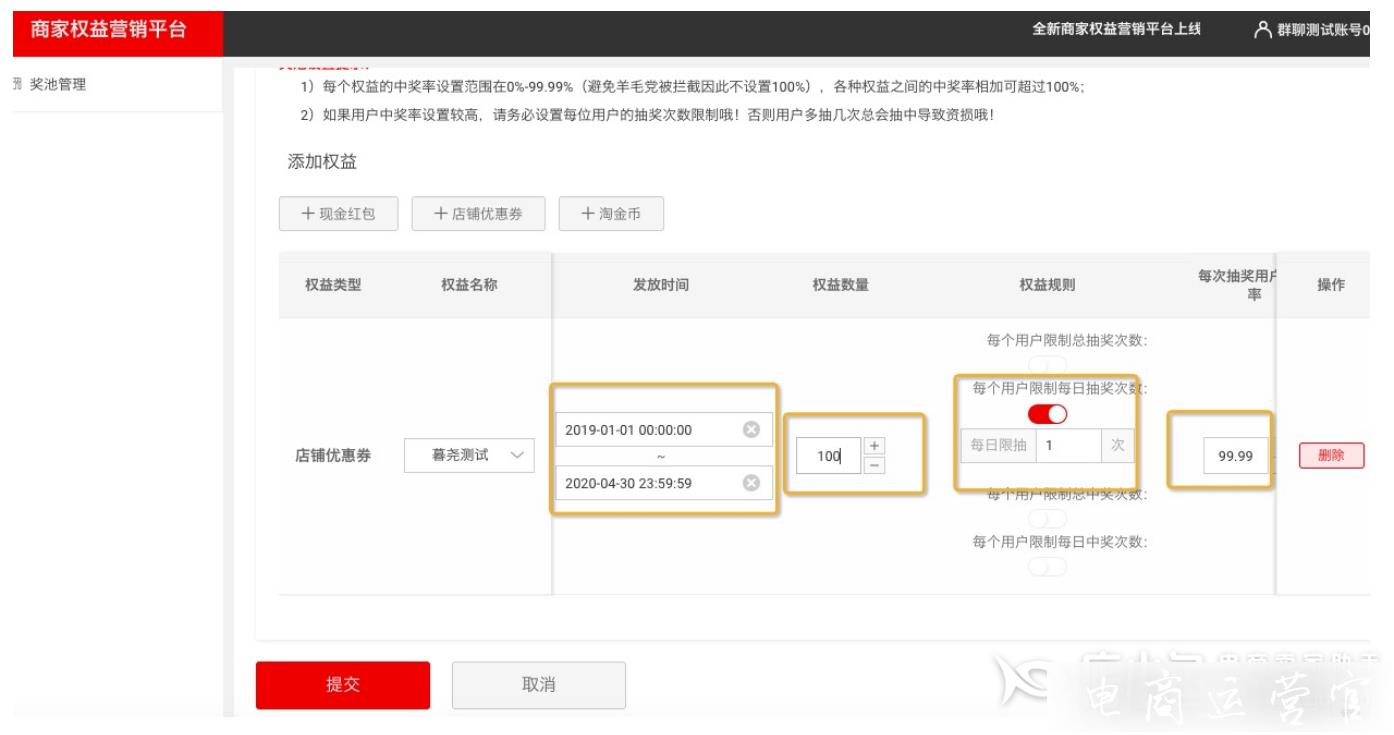
Task: Click the 店铺优惠券 type cell in the row
Action: [333, 455]
